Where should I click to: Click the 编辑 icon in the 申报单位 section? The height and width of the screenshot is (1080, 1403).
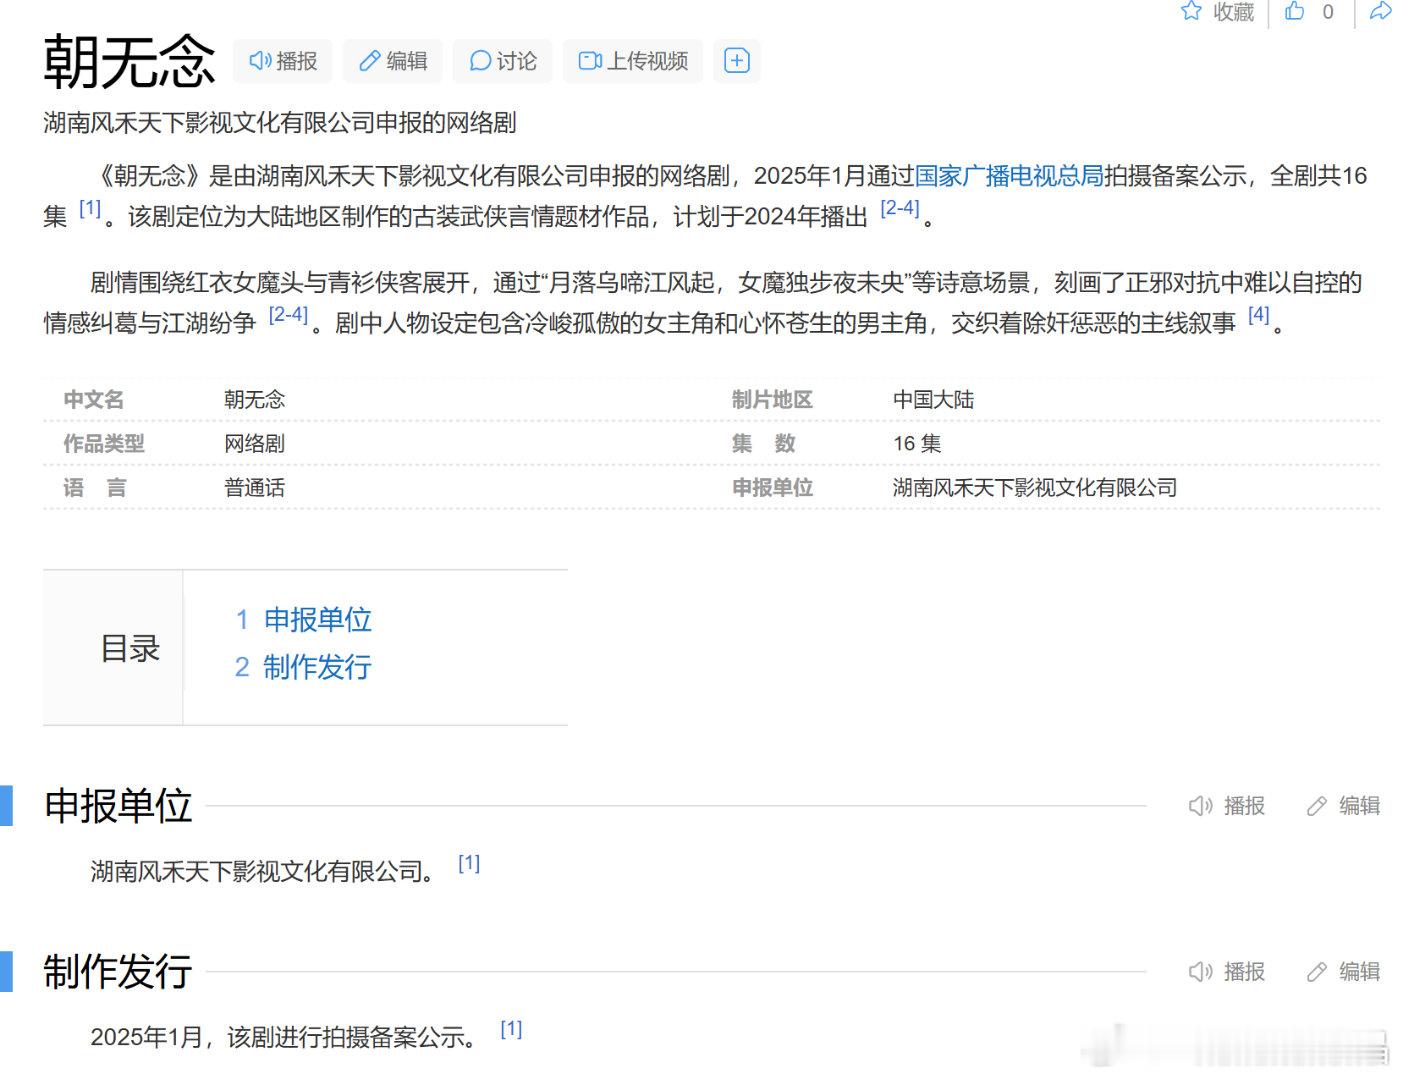click(1315, 806)
